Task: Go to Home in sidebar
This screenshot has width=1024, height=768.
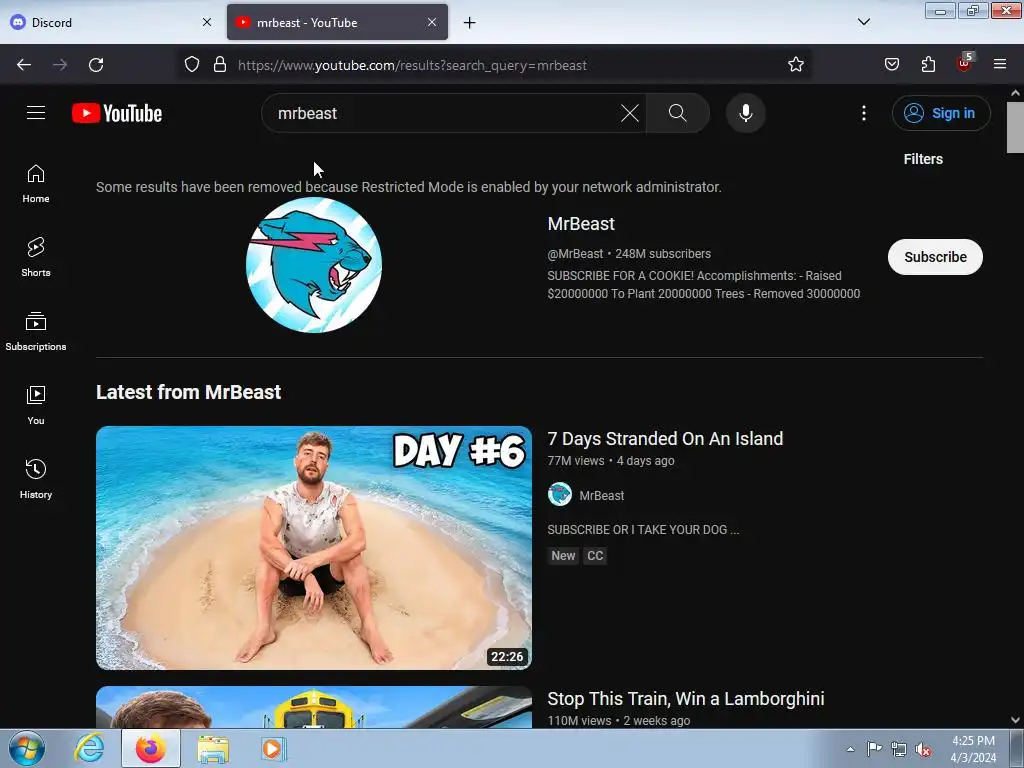Action: coord(36,184)
